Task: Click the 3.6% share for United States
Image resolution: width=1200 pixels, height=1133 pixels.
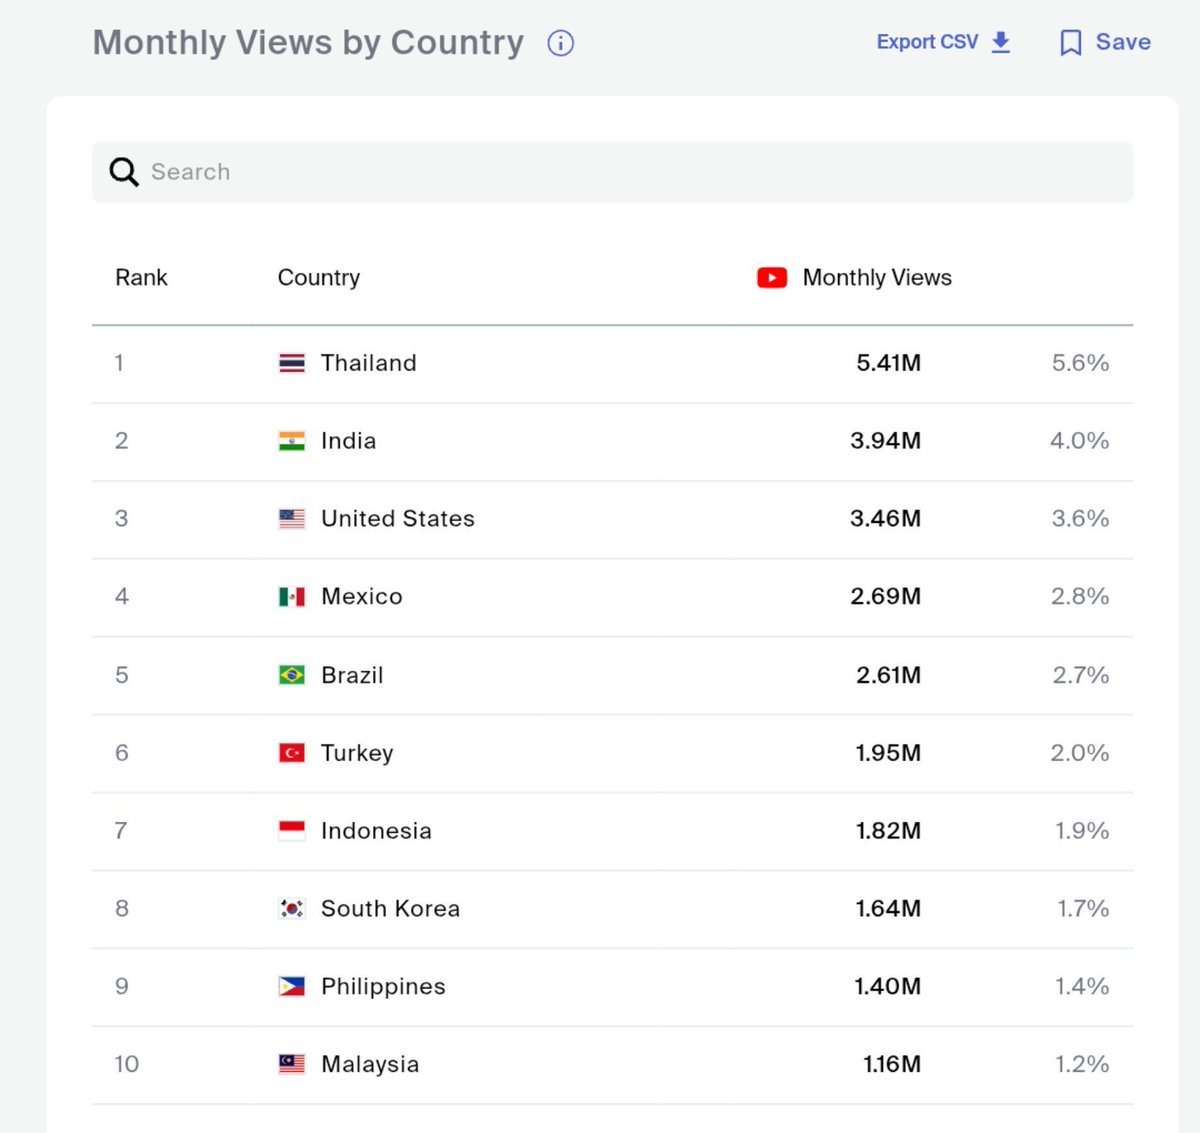Action: point(1080,519)
